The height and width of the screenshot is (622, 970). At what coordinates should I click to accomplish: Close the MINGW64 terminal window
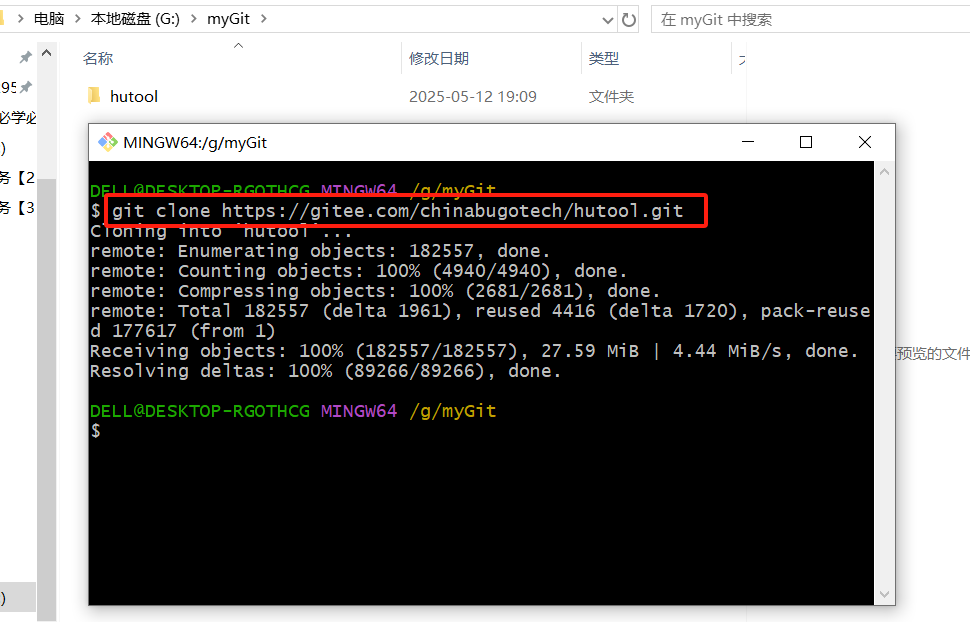[x=865, y=142]
